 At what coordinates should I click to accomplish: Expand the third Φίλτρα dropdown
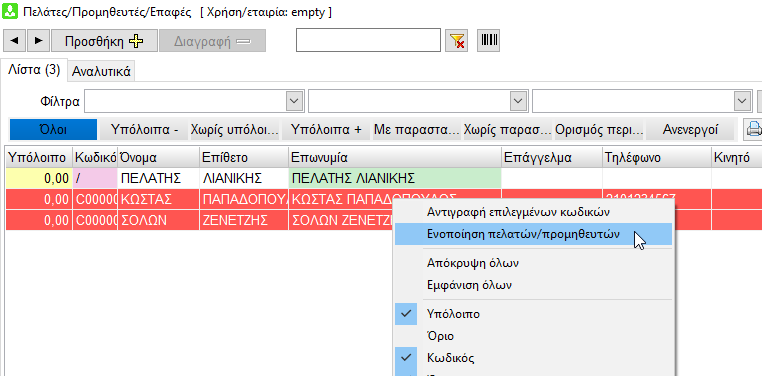click(x=741, y=101)
